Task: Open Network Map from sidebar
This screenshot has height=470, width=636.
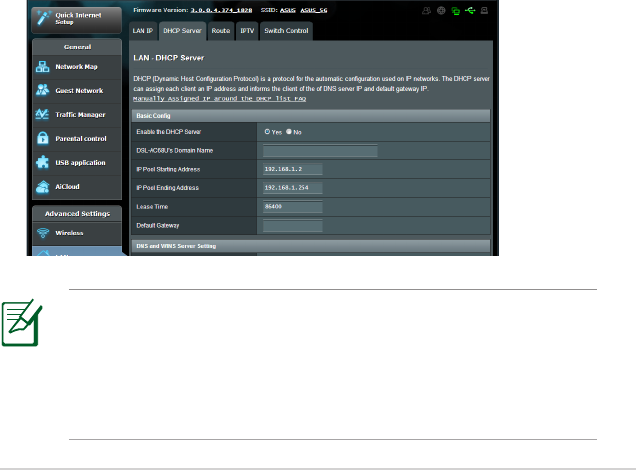Action: pyautogui.click(x=77, y=67)
